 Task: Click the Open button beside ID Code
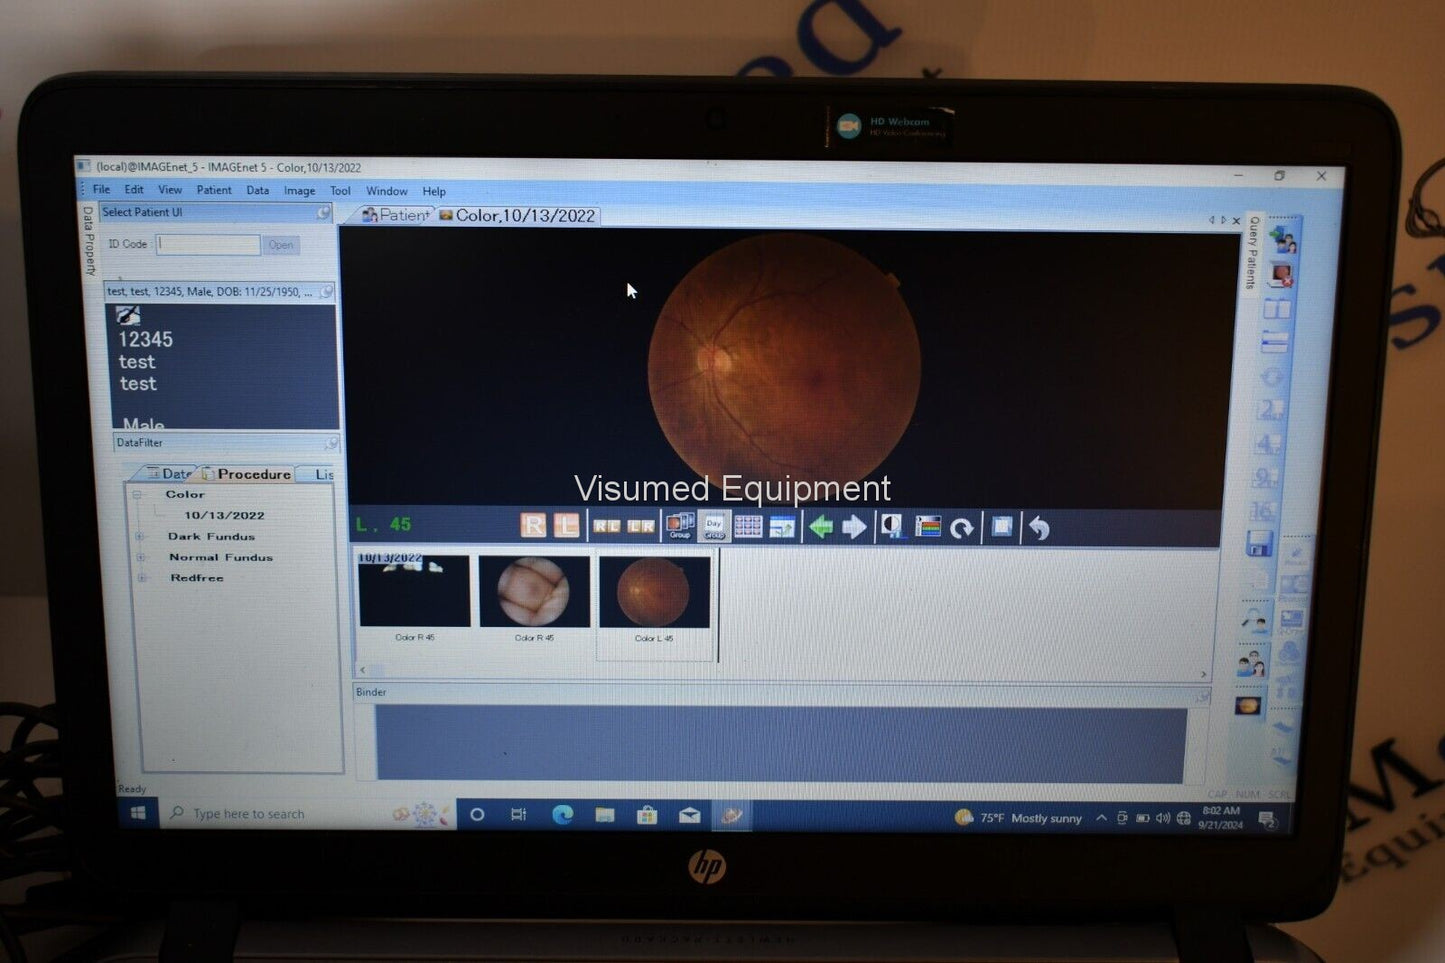point(281,245)
